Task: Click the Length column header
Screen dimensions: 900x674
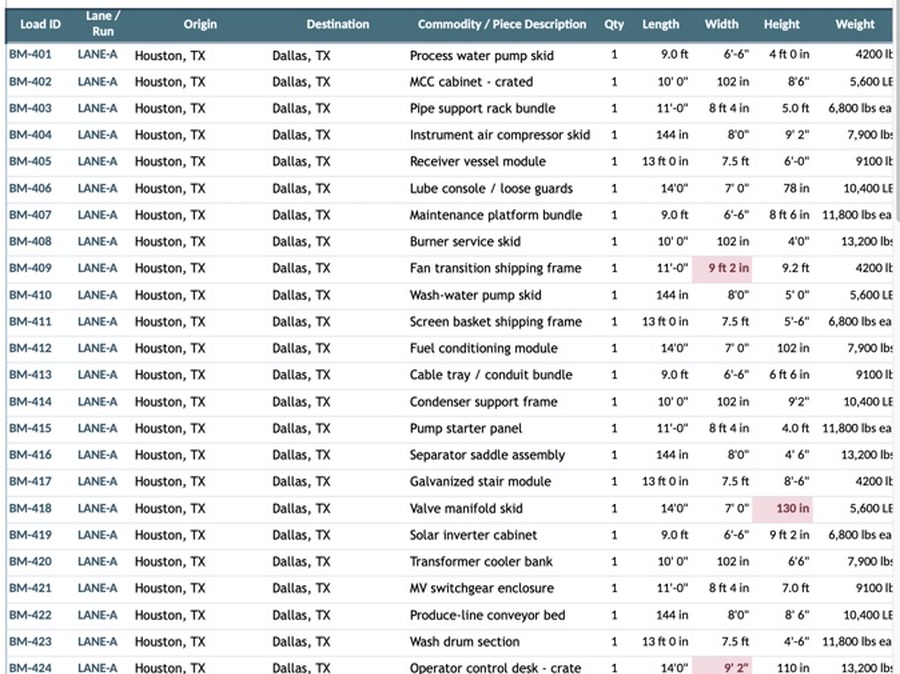Action: tap(661, 24)
